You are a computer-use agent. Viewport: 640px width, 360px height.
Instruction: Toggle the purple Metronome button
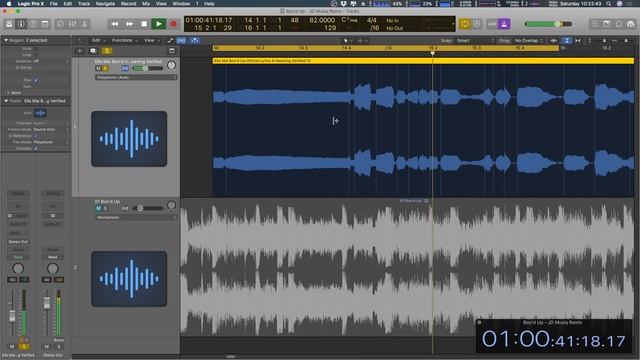504,24
